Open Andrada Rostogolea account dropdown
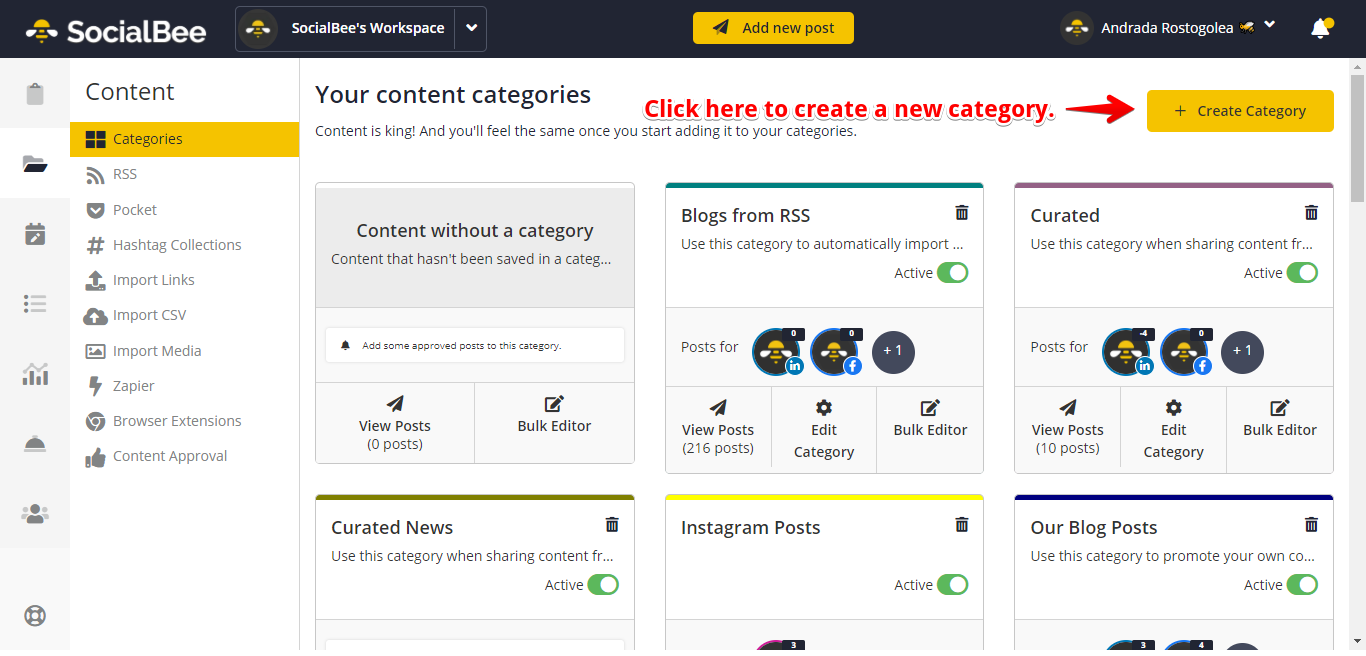 [x=1270, y=26]
